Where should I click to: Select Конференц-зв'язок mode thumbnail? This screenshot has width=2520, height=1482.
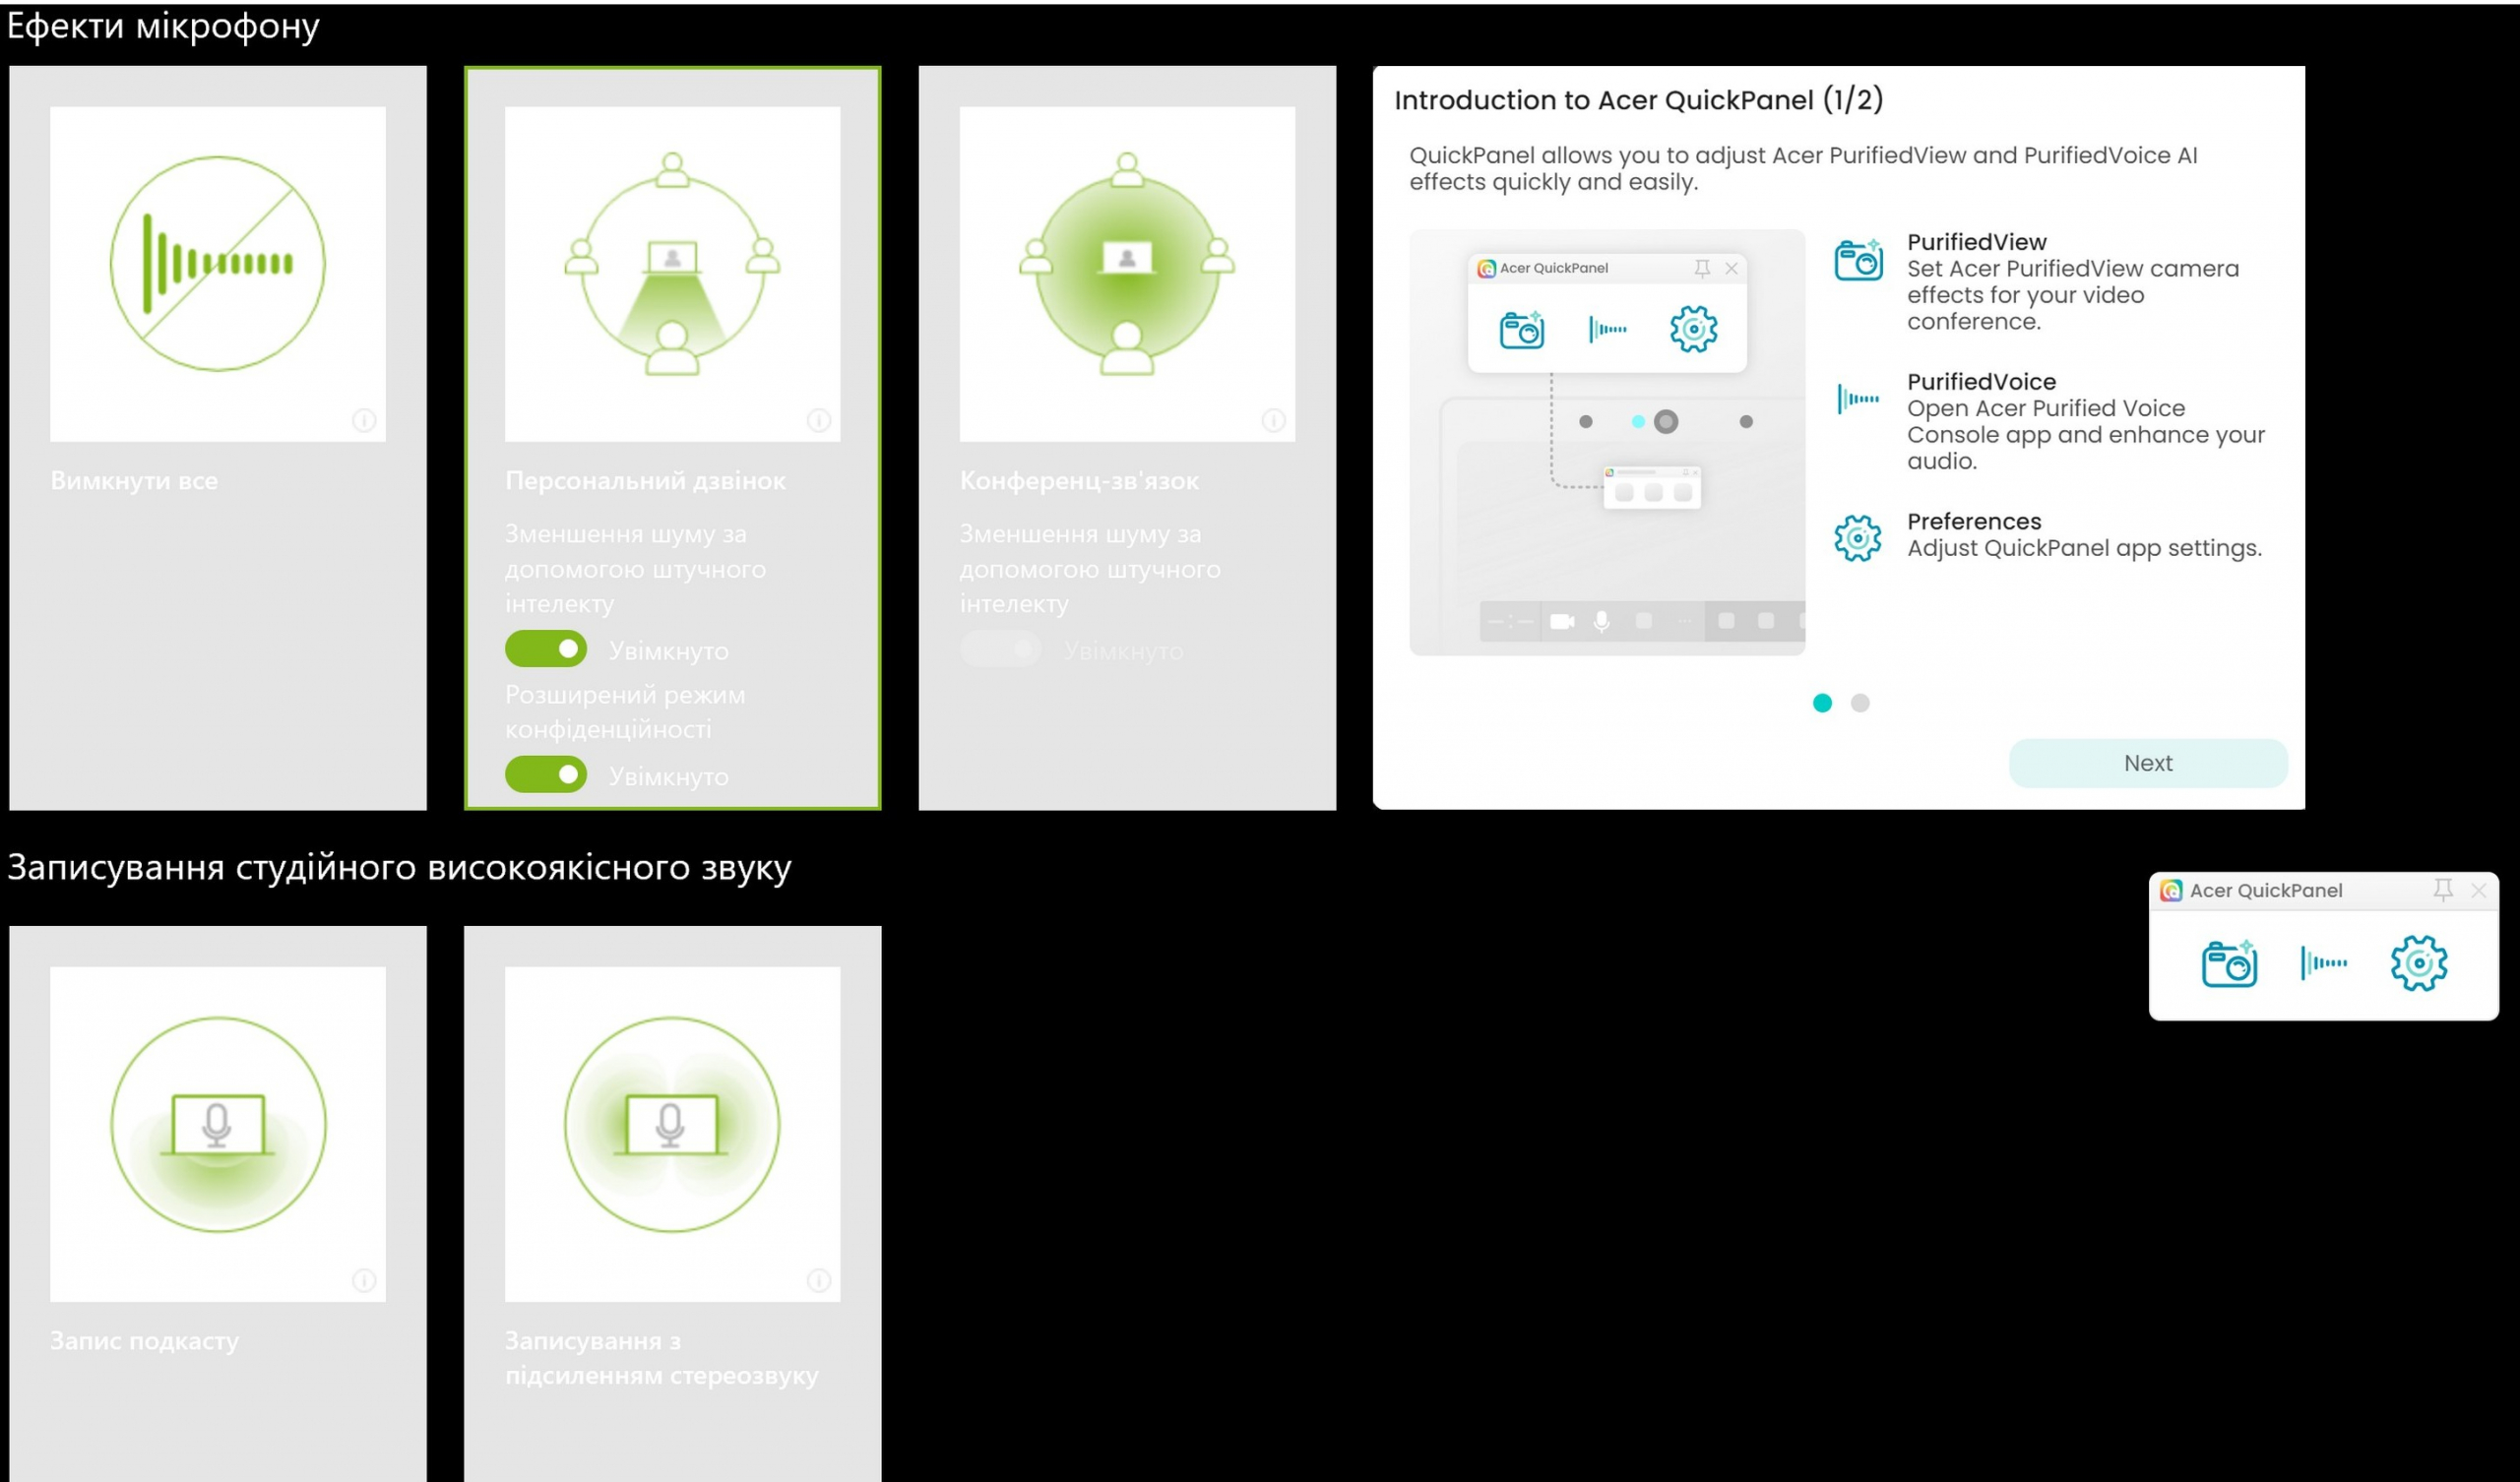pyautogui.click(x=1127, y=274)
